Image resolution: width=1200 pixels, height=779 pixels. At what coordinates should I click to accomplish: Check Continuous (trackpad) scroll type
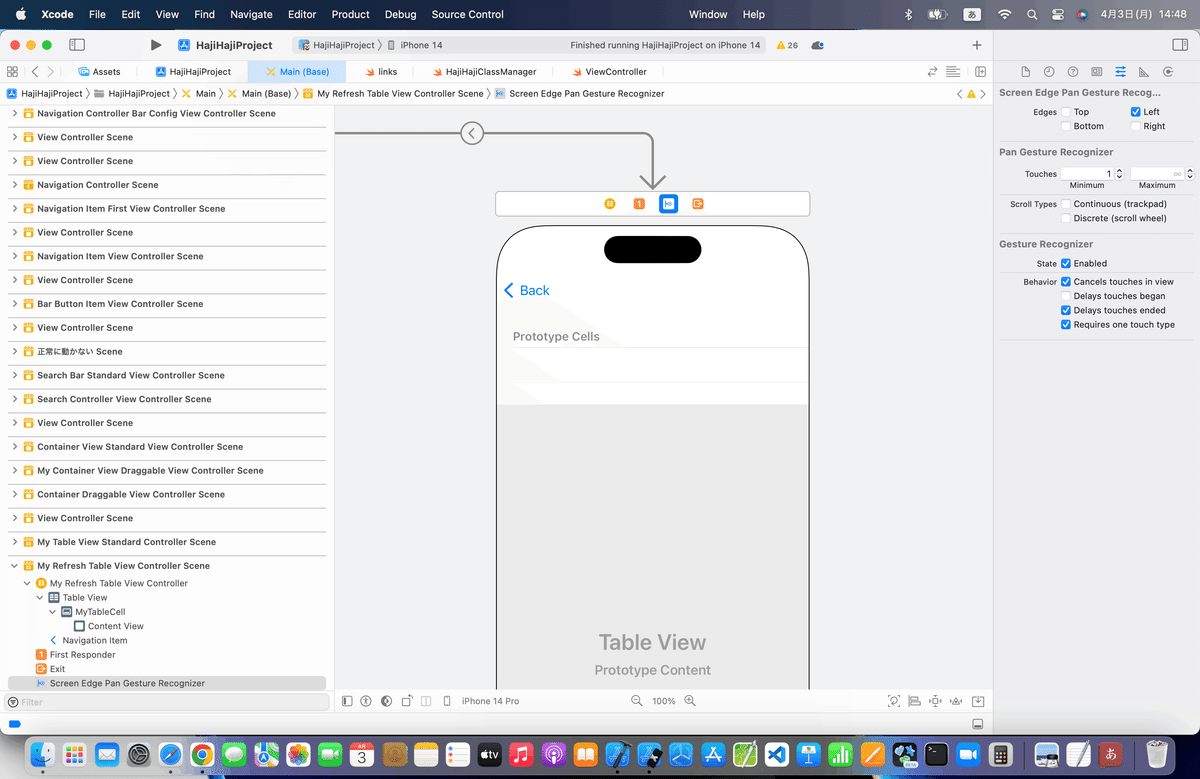click(1066, 204)
